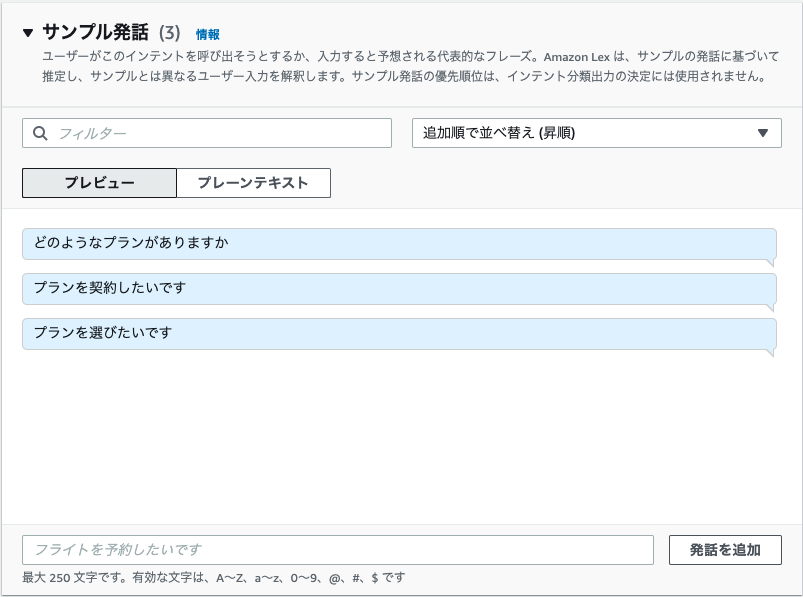Click the speech-bubble tail of the last utterance
This screenshot has height=597, width=803.
pos(770,353)
